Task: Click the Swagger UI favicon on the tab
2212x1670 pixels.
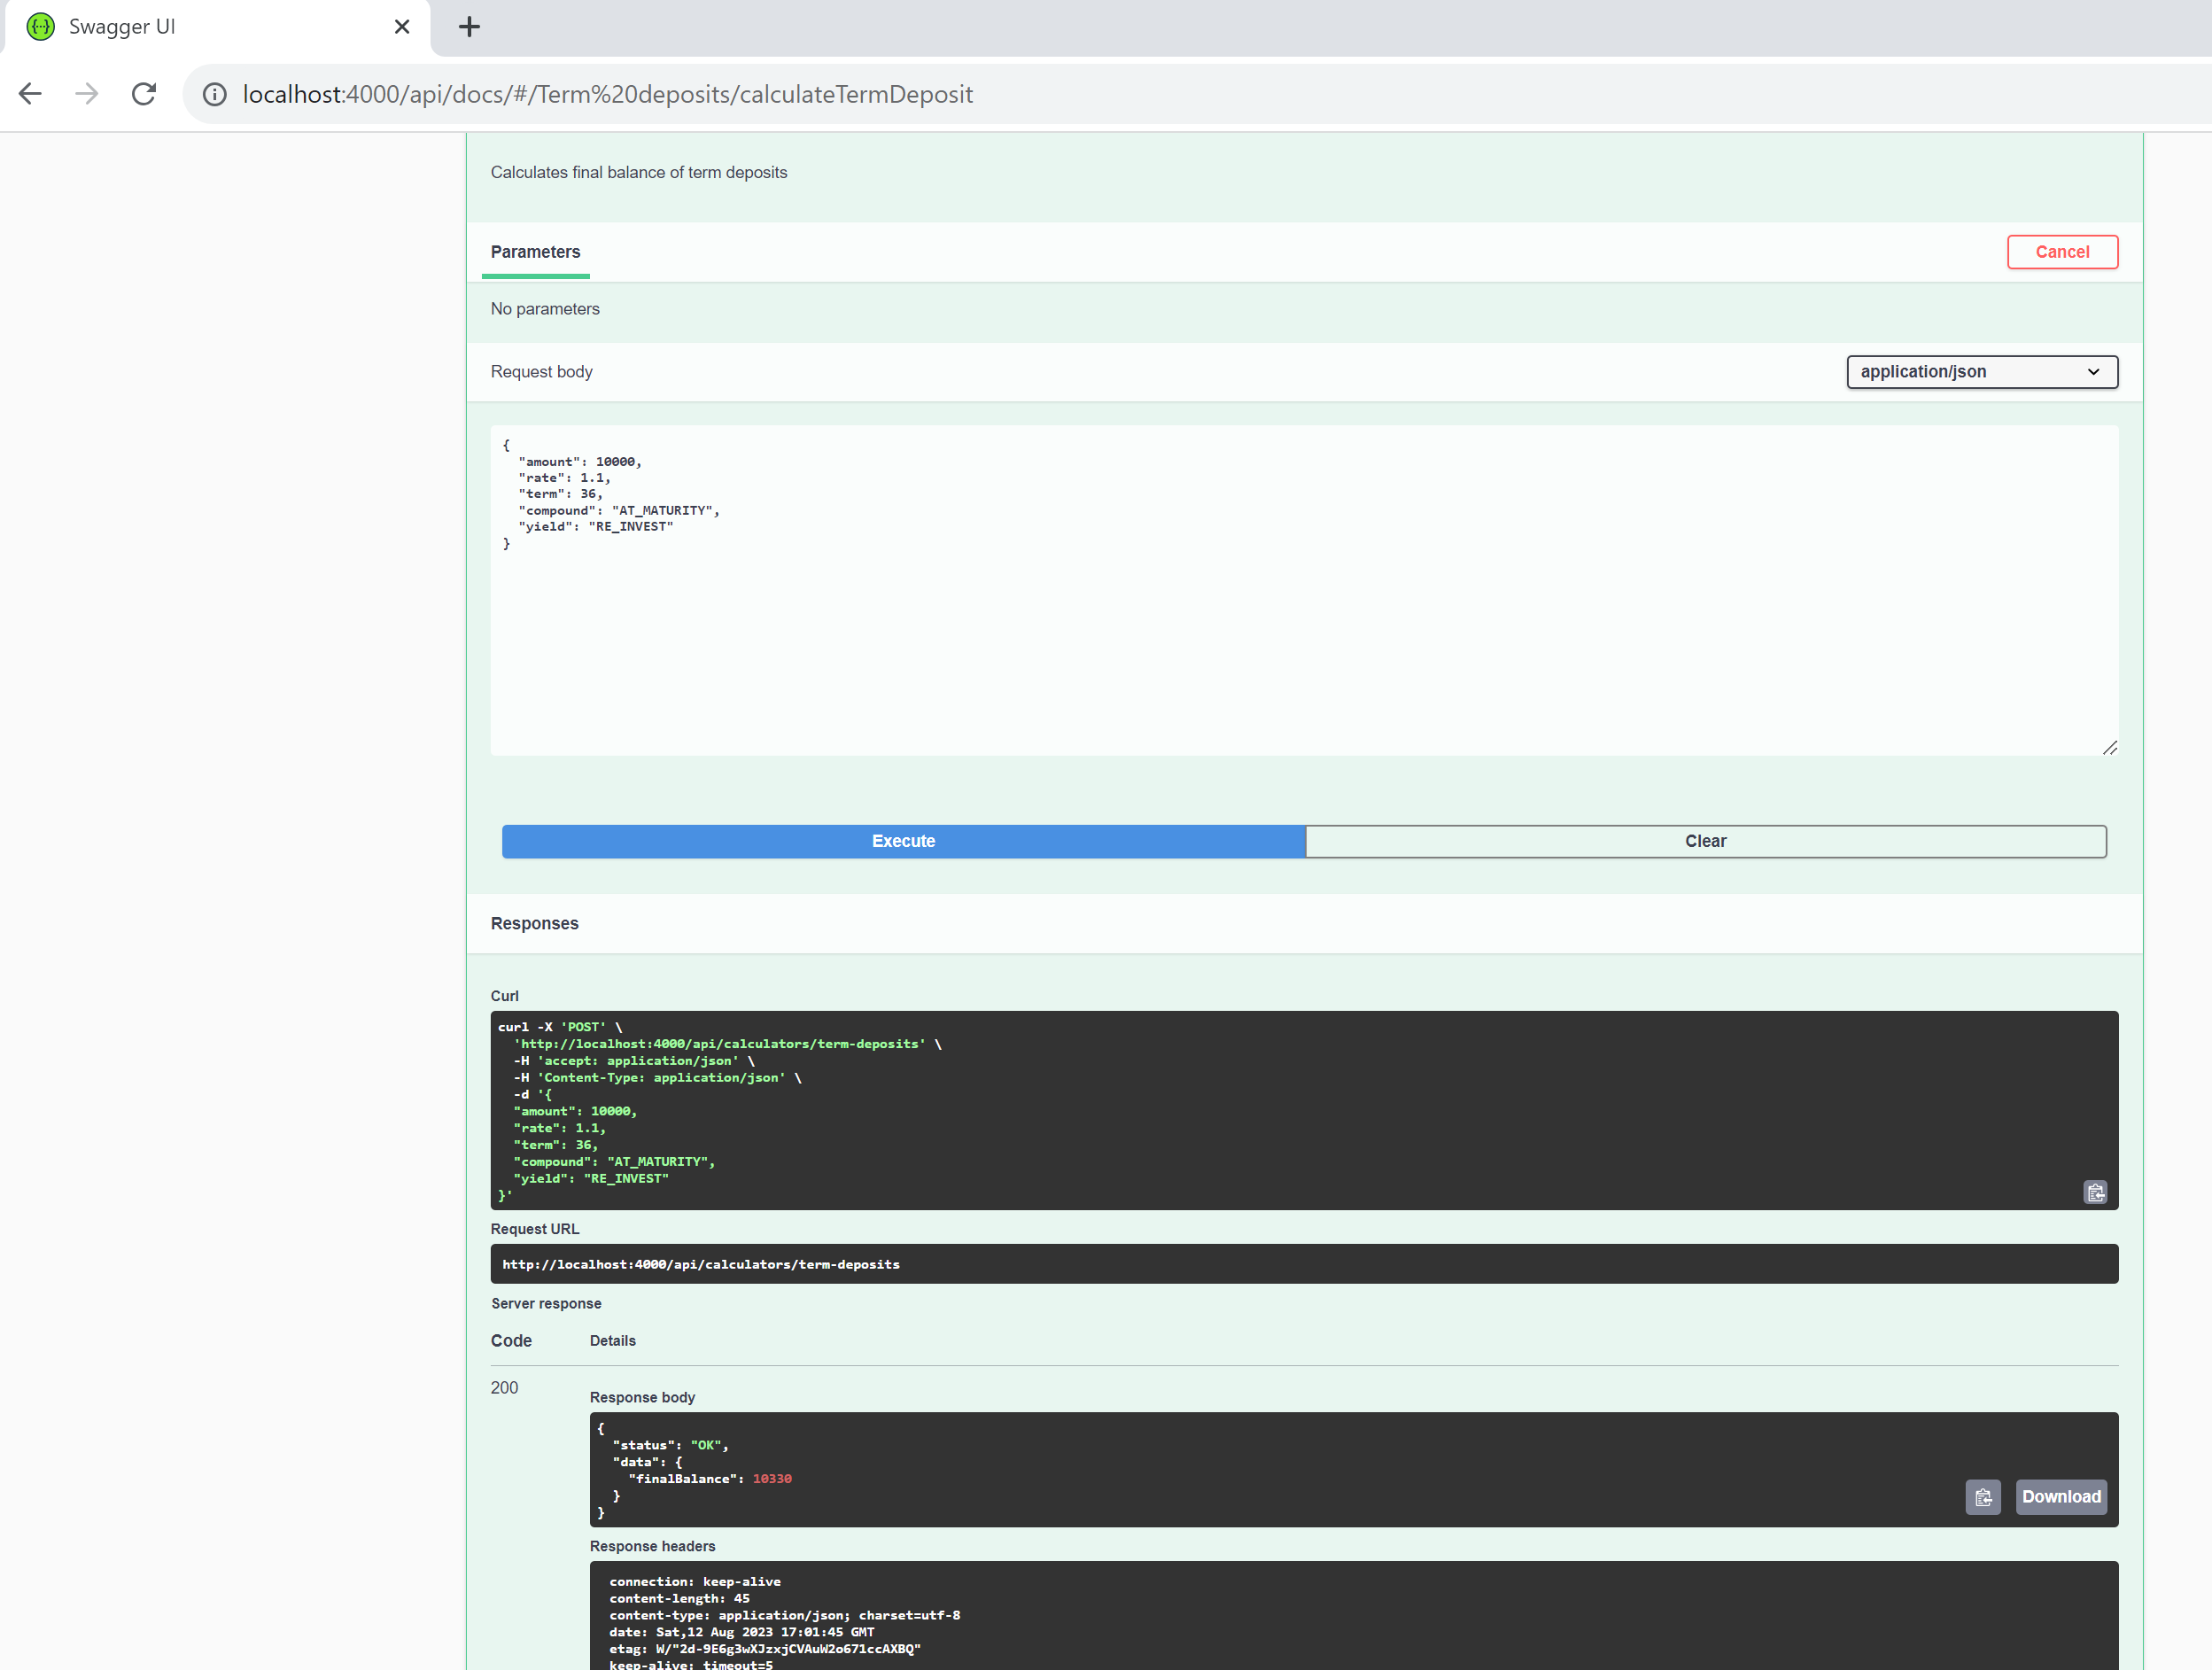Action: pyautogui.click(x=40, y=27)
